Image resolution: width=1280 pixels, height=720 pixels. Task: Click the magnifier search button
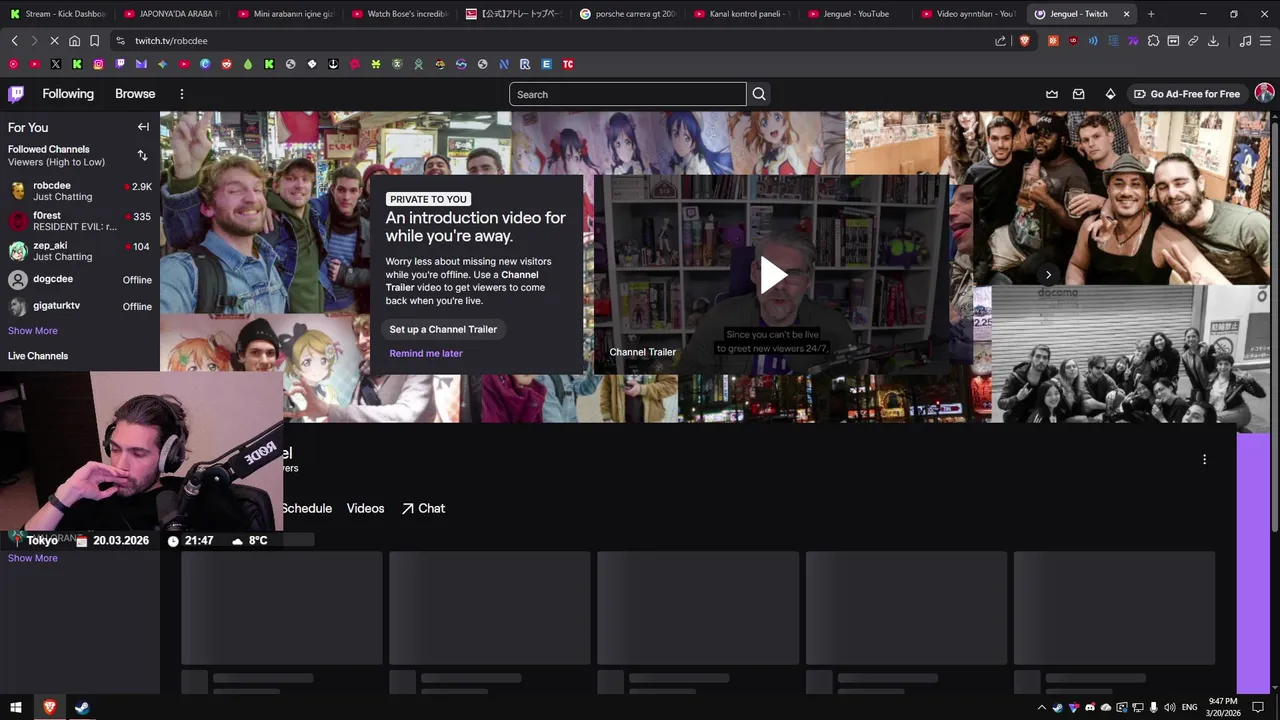759,94
